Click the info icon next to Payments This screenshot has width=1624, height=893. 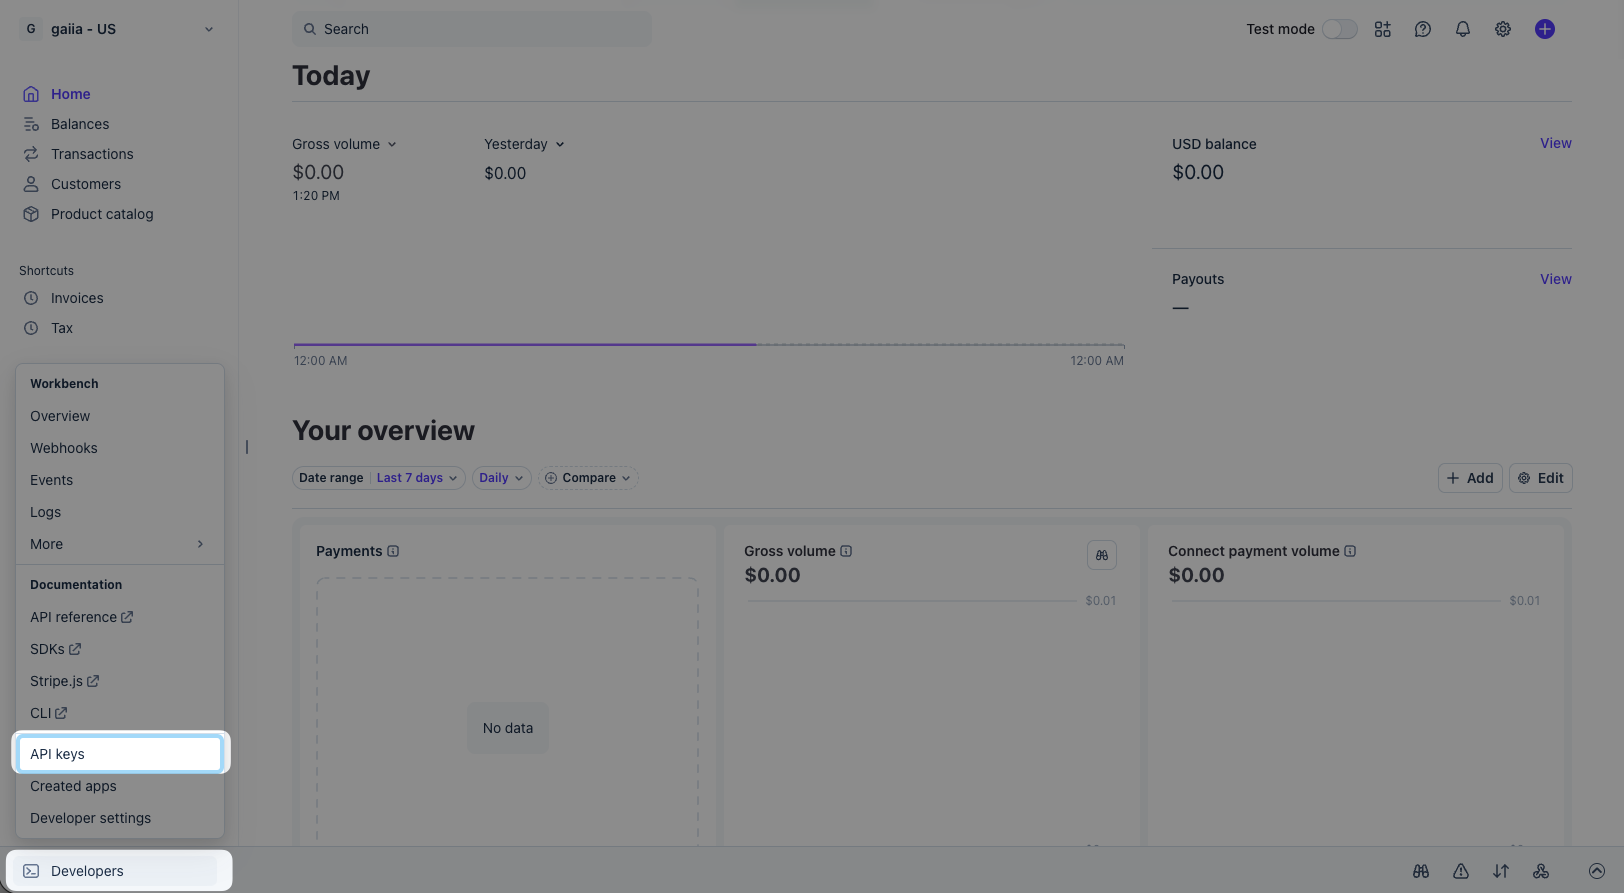(x=393, y=551)
